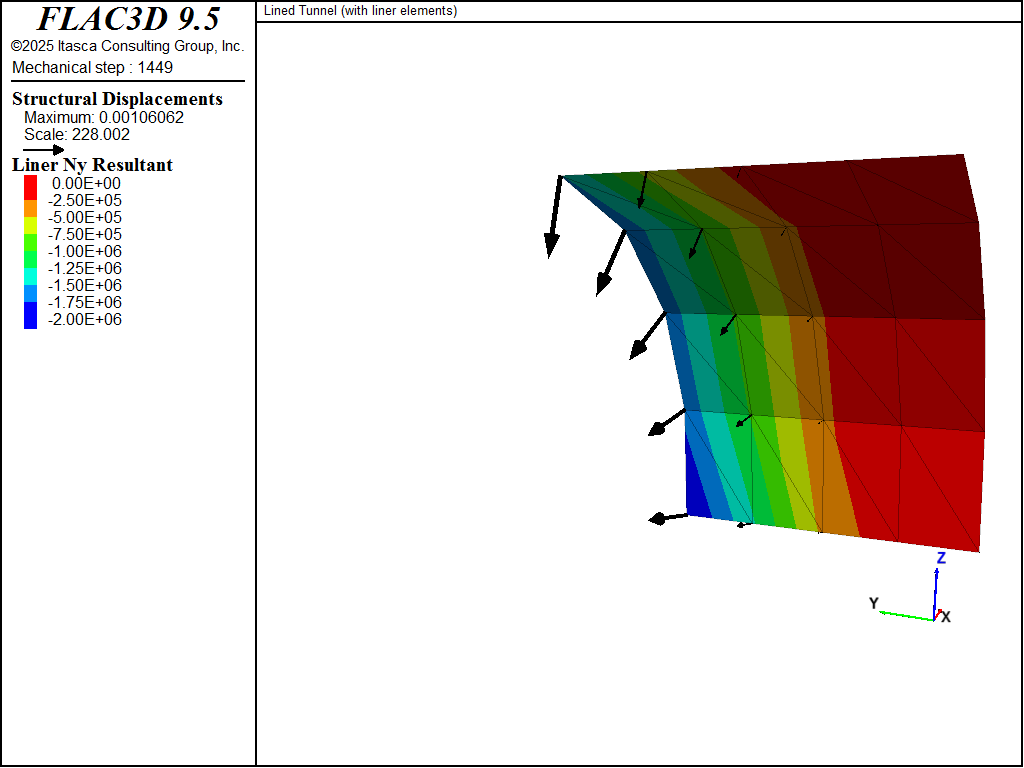Viewport: 1024px width, 768px height.
Task: Click the X axis label
Action: [946, 617]
